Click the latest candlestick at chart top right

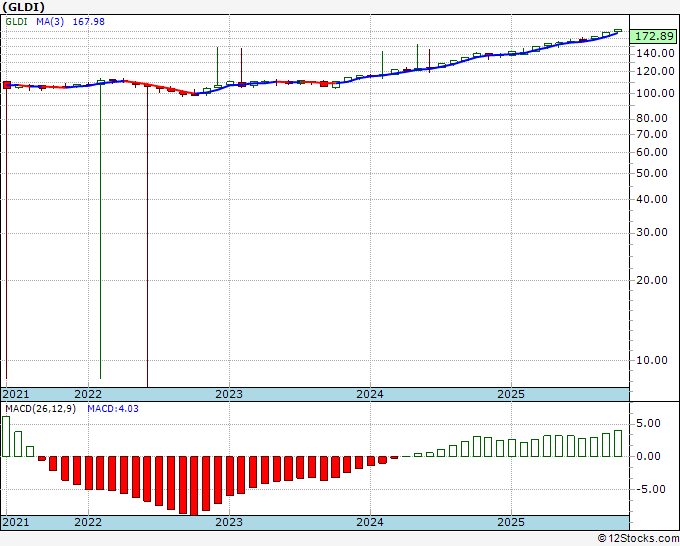pyautogui.click(x=618, y=31)
